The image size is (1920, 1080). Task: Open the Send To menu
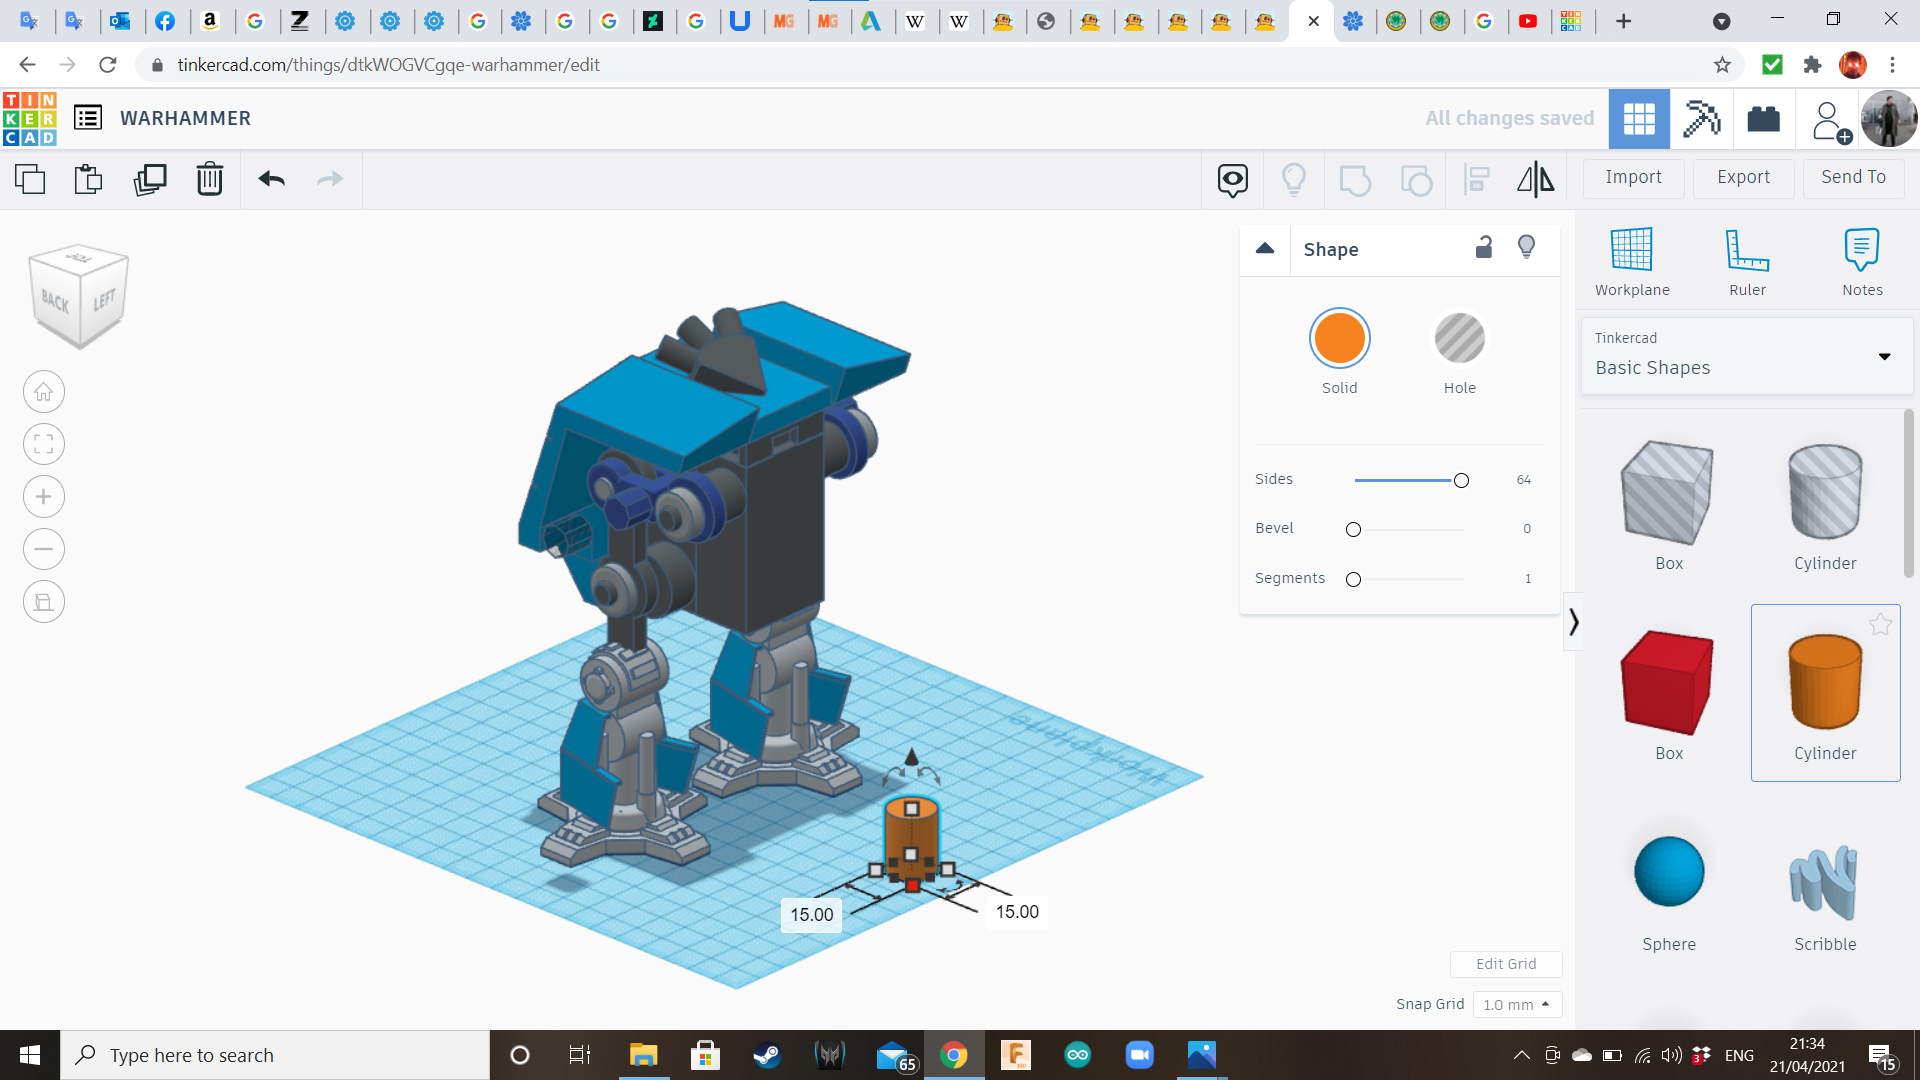coord(1853,177)
